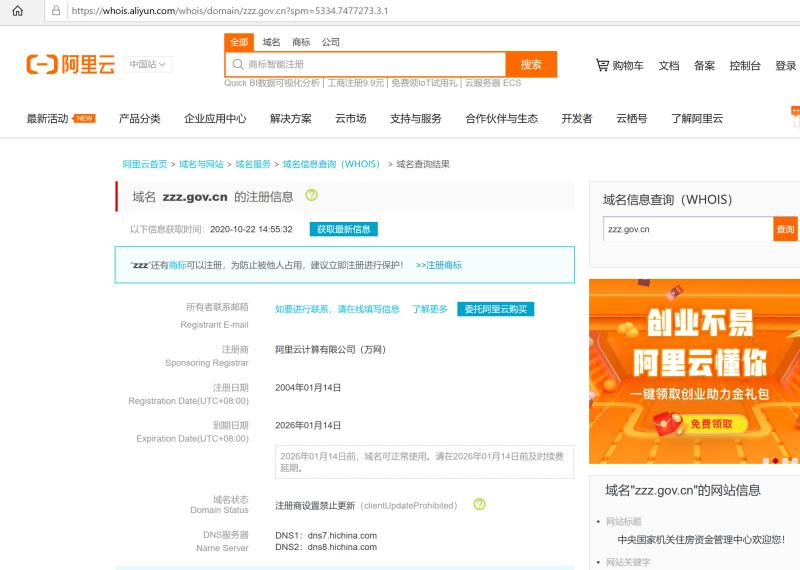Click 免费领取 button on banner
The height and width of the screenshot is (570, 800).
(711, 424)
